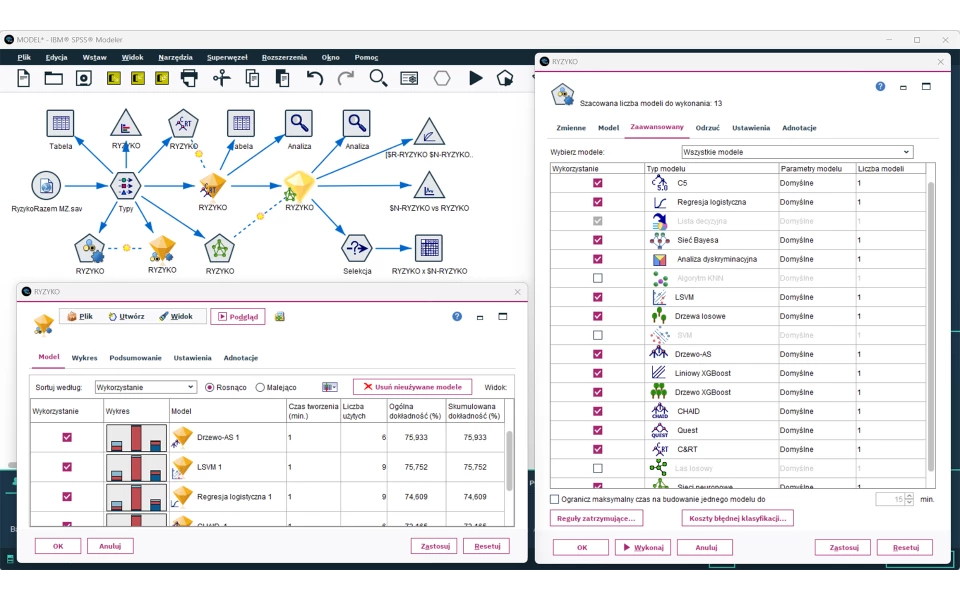The image size is (960, 600).
Task: Click the scissors cut icon
Action: click(221, 78)
